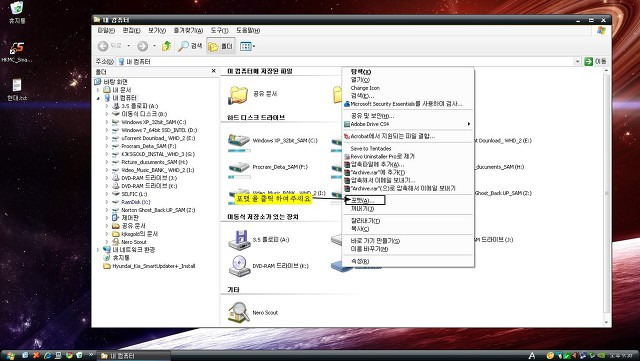Screen dimensions: 640x361
Task: Choose 공유 및 보안(H)... in context menu
Action: pos(408,116)
